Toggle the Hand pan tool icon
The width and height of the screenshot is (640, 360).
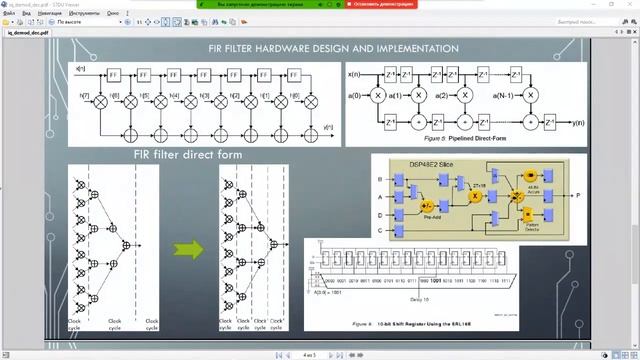[176, 22]
